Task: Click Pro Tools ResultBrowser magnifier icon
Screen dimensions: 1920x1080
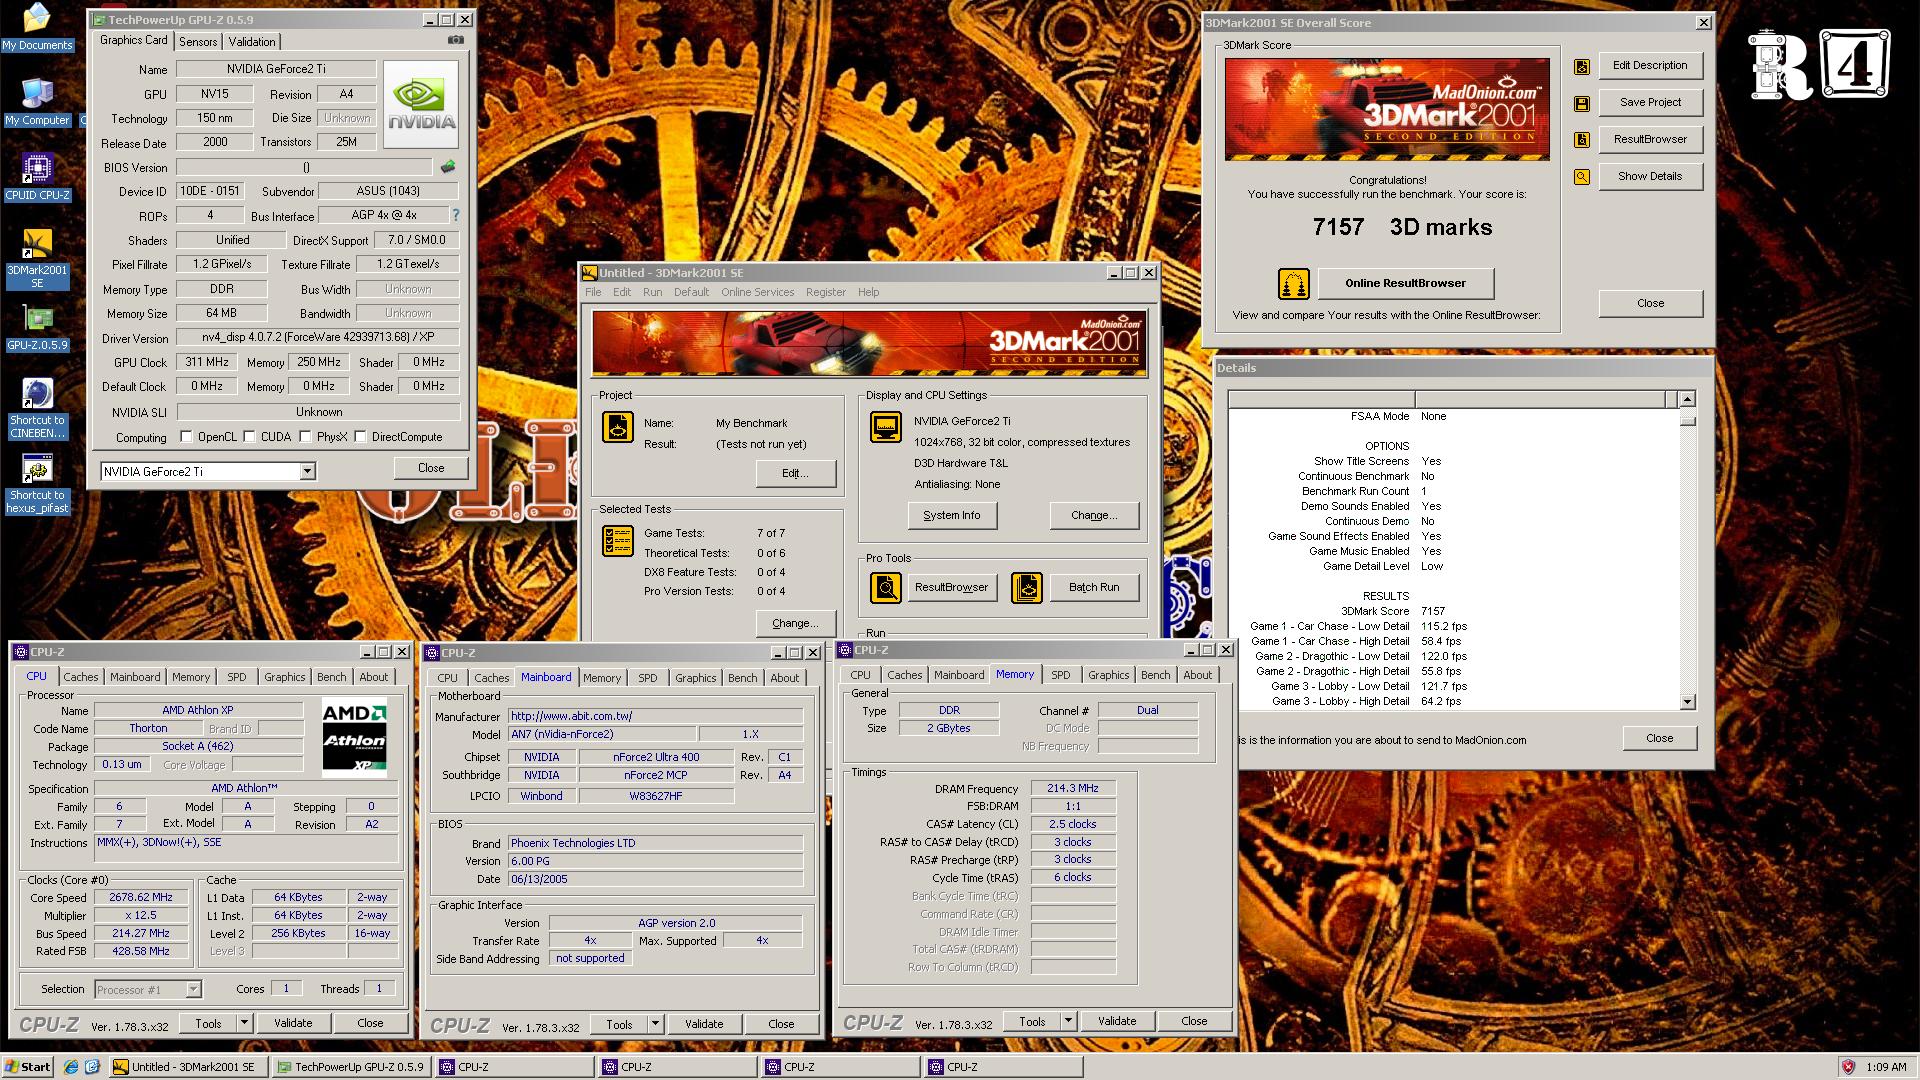Action: [x=886, y=588]
